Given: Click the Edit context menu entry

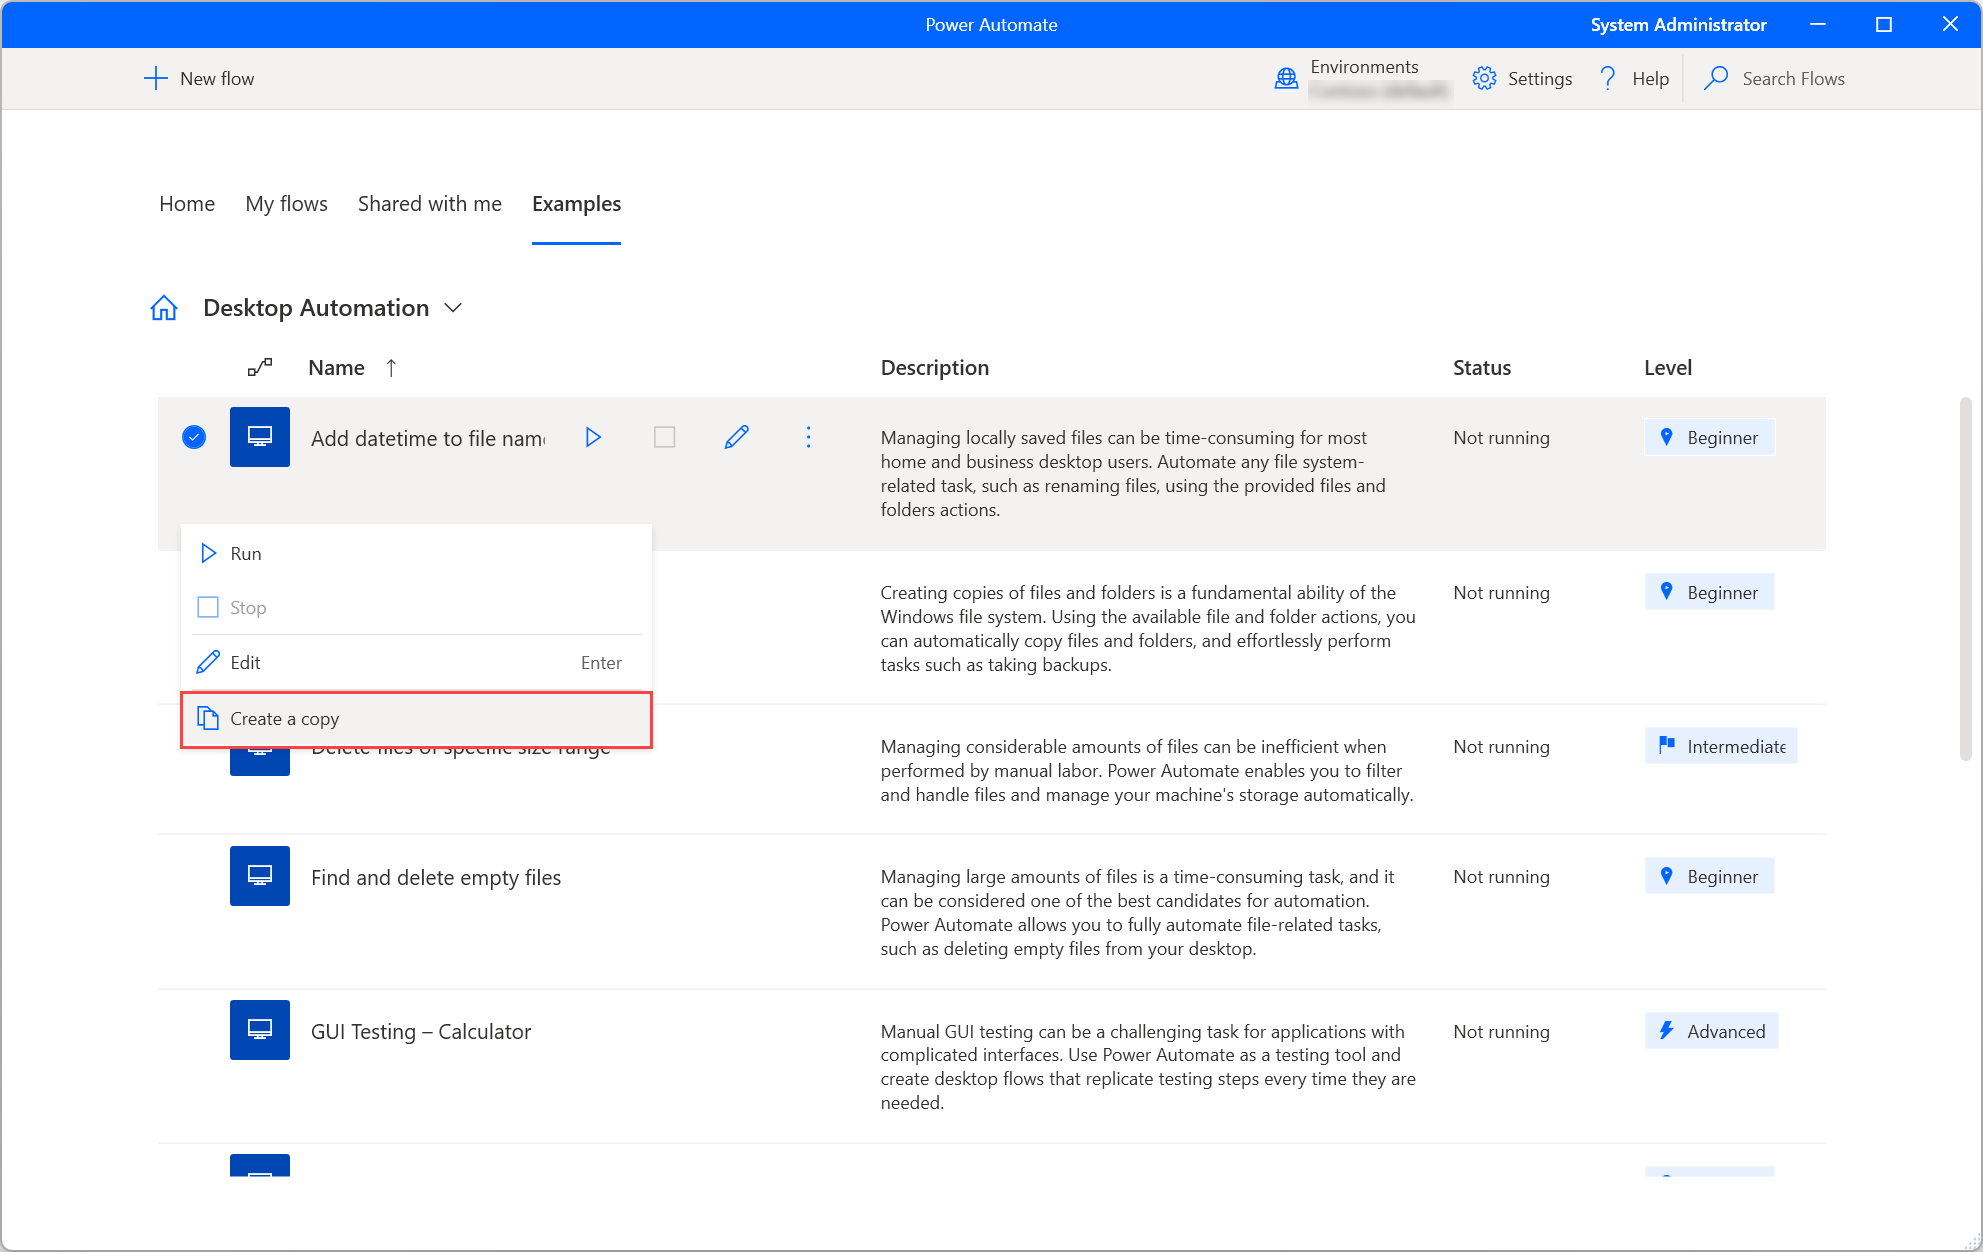Looking at the screenshot, I should coord(245,662).
